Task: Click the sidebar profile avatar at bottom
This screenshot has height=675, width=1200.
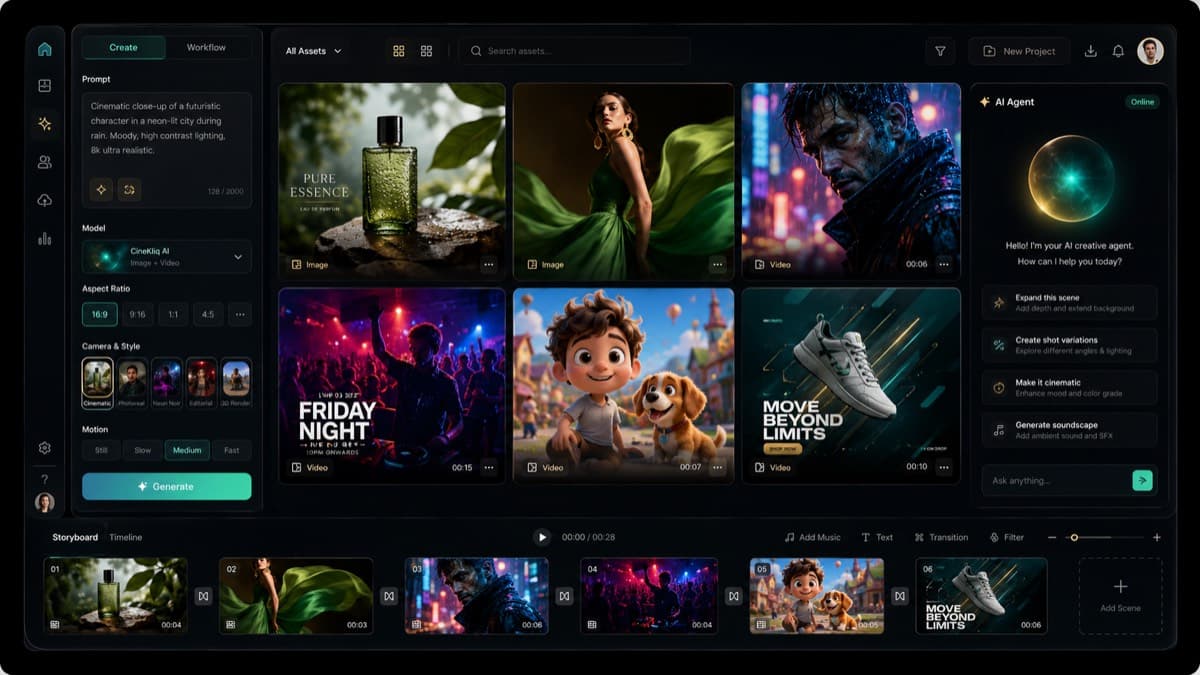Action: pos(44,502)
